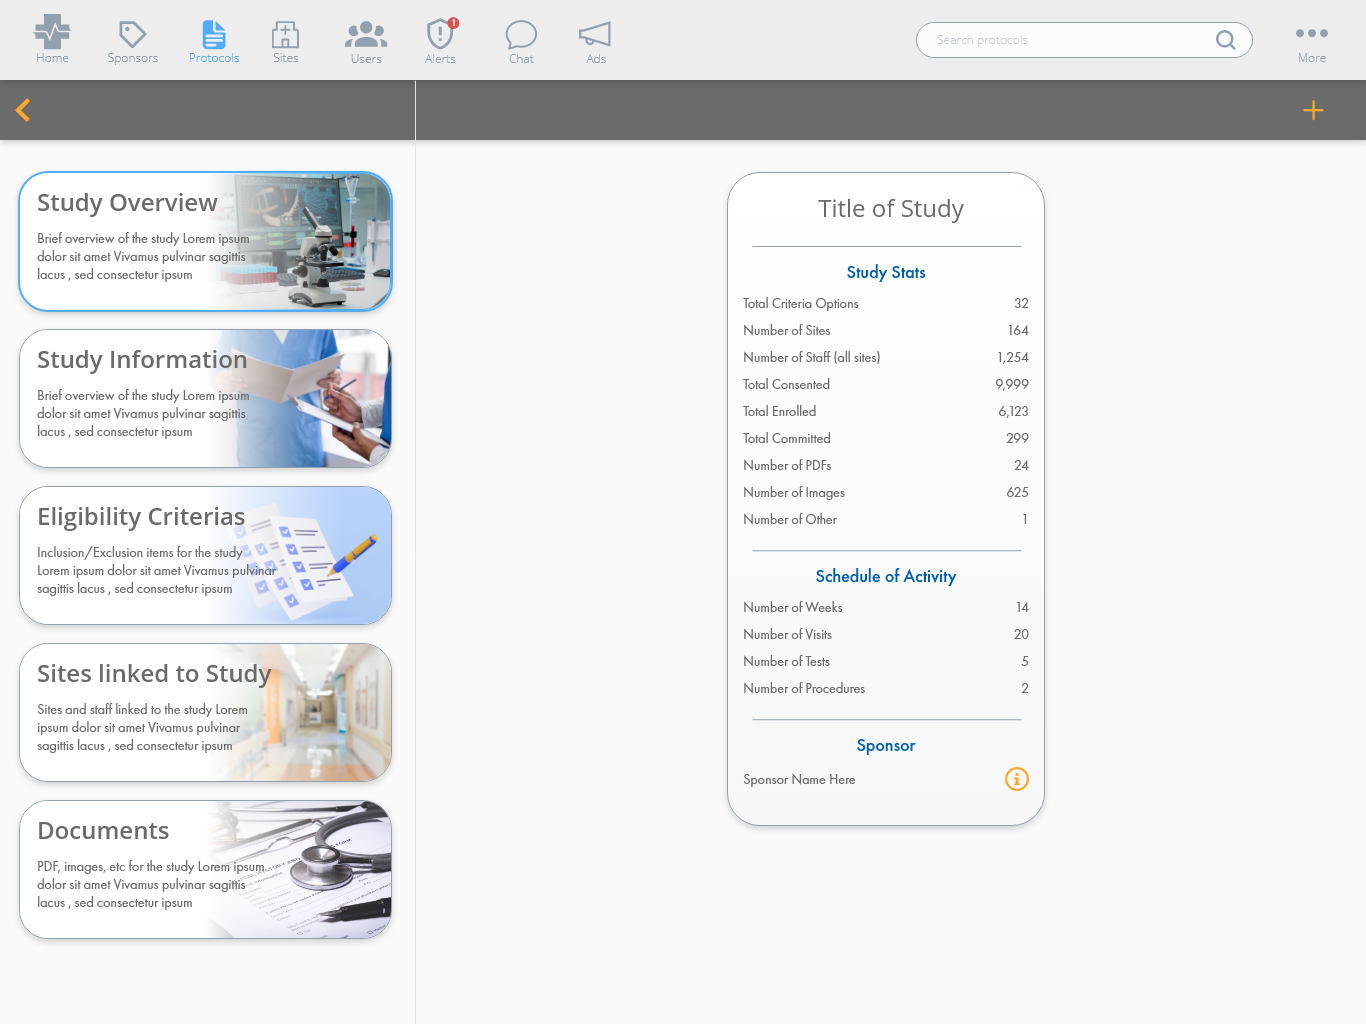Click the search magnifier icon
Viewport: 1366px width, 1024px height.
pos(1225,40)
